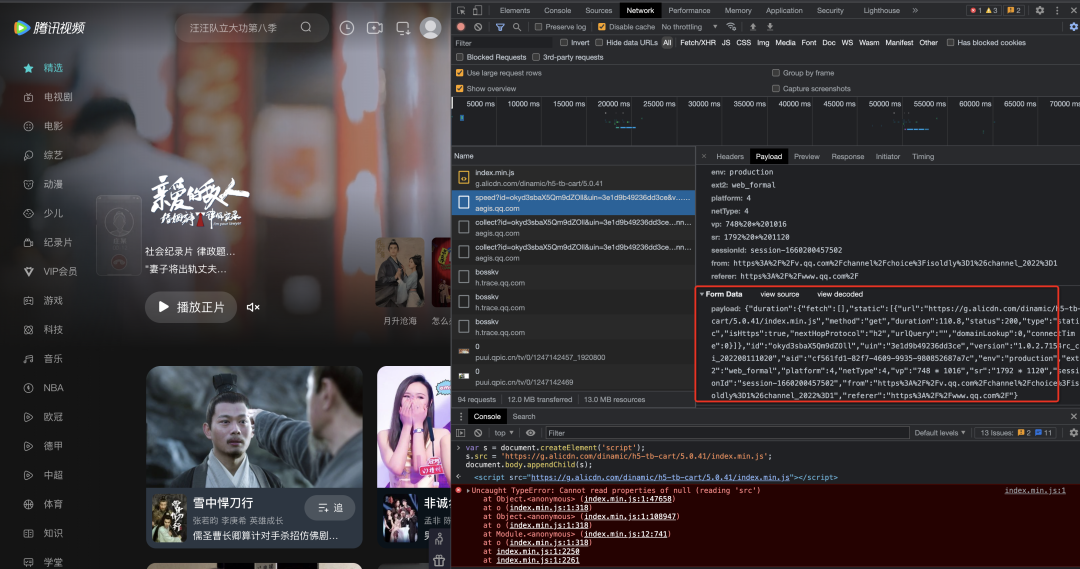The width and height of the screenshot is (1080, 569).
Task: Open DevTools settings gear
Action: (x=1040, y=10)
